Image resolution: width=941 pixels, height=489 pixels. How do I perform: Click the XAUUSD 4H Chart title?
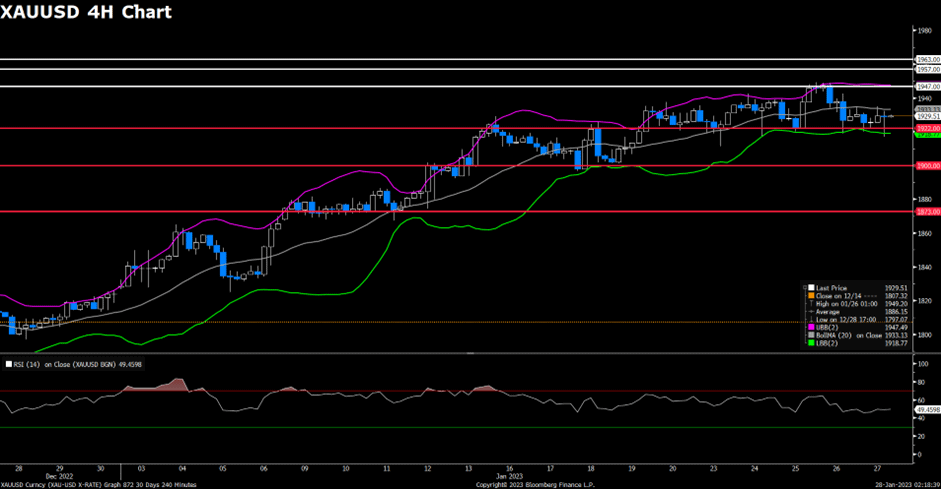[x=86, y=13]
